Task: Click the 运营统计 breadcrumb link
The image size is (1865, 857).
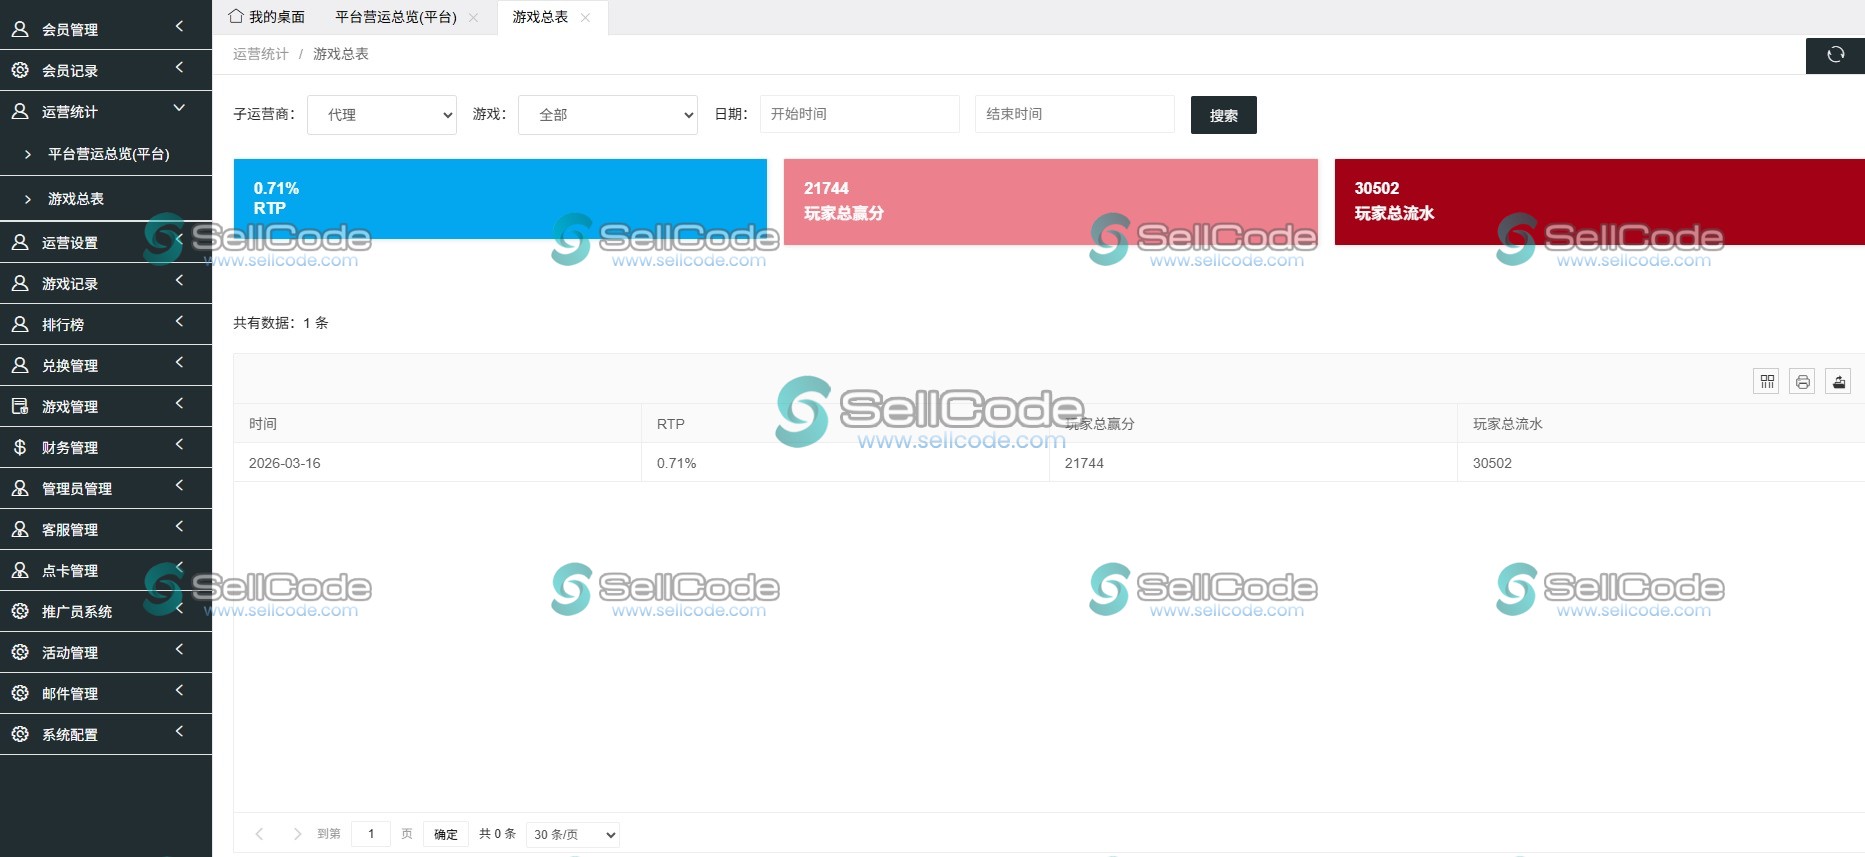Action: 261,54
